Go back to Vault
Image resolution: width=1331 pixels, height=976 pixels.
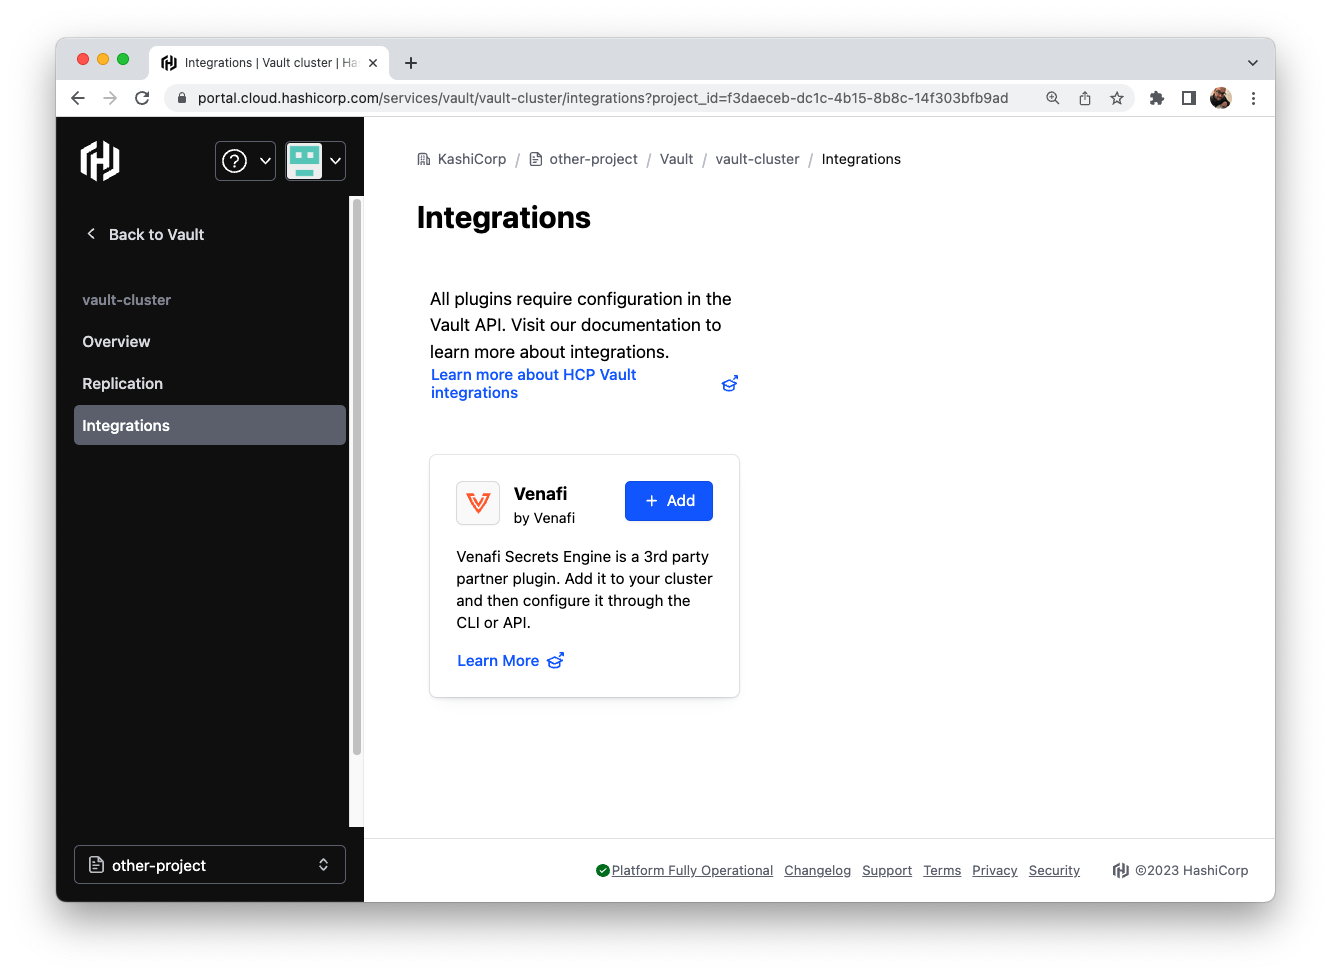tap(145, 234)
